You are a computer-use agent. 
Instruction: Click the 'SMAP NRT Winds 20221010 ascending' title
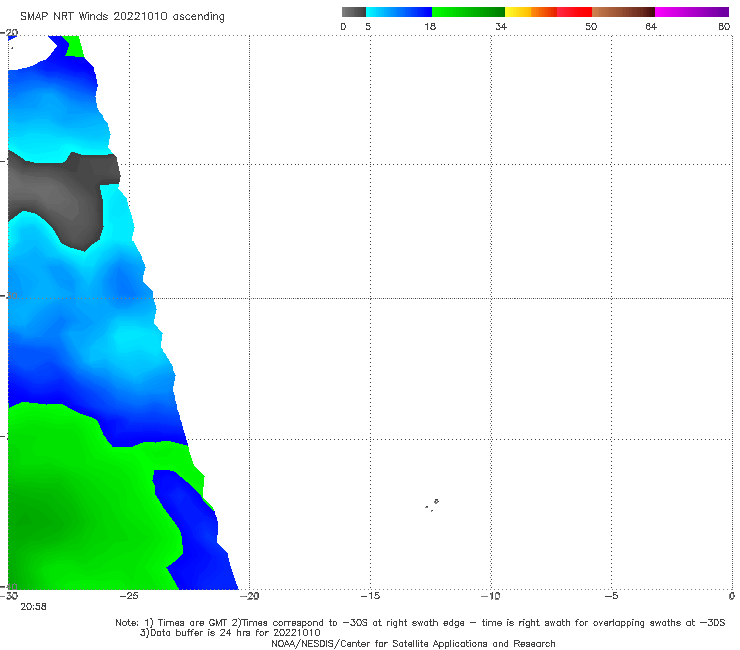coord(122,17)
